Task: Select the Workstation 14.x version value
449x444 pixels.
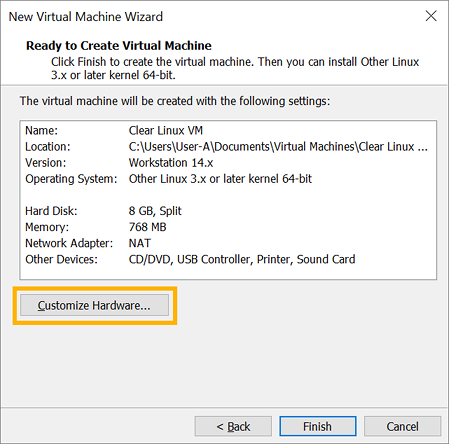Action: coord(171,163)
